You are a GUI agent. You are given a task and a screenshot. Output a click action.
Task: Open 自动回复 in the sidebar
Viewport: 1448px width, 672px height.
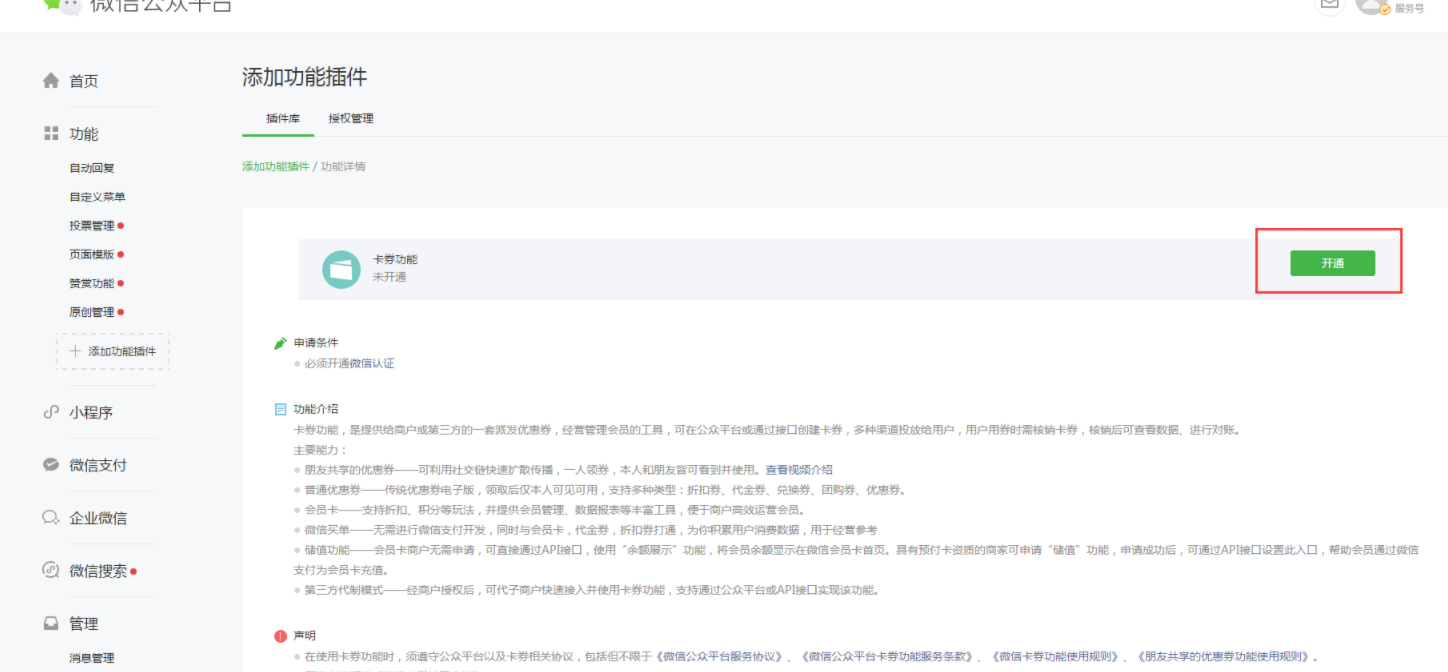[x=92, y=168]
